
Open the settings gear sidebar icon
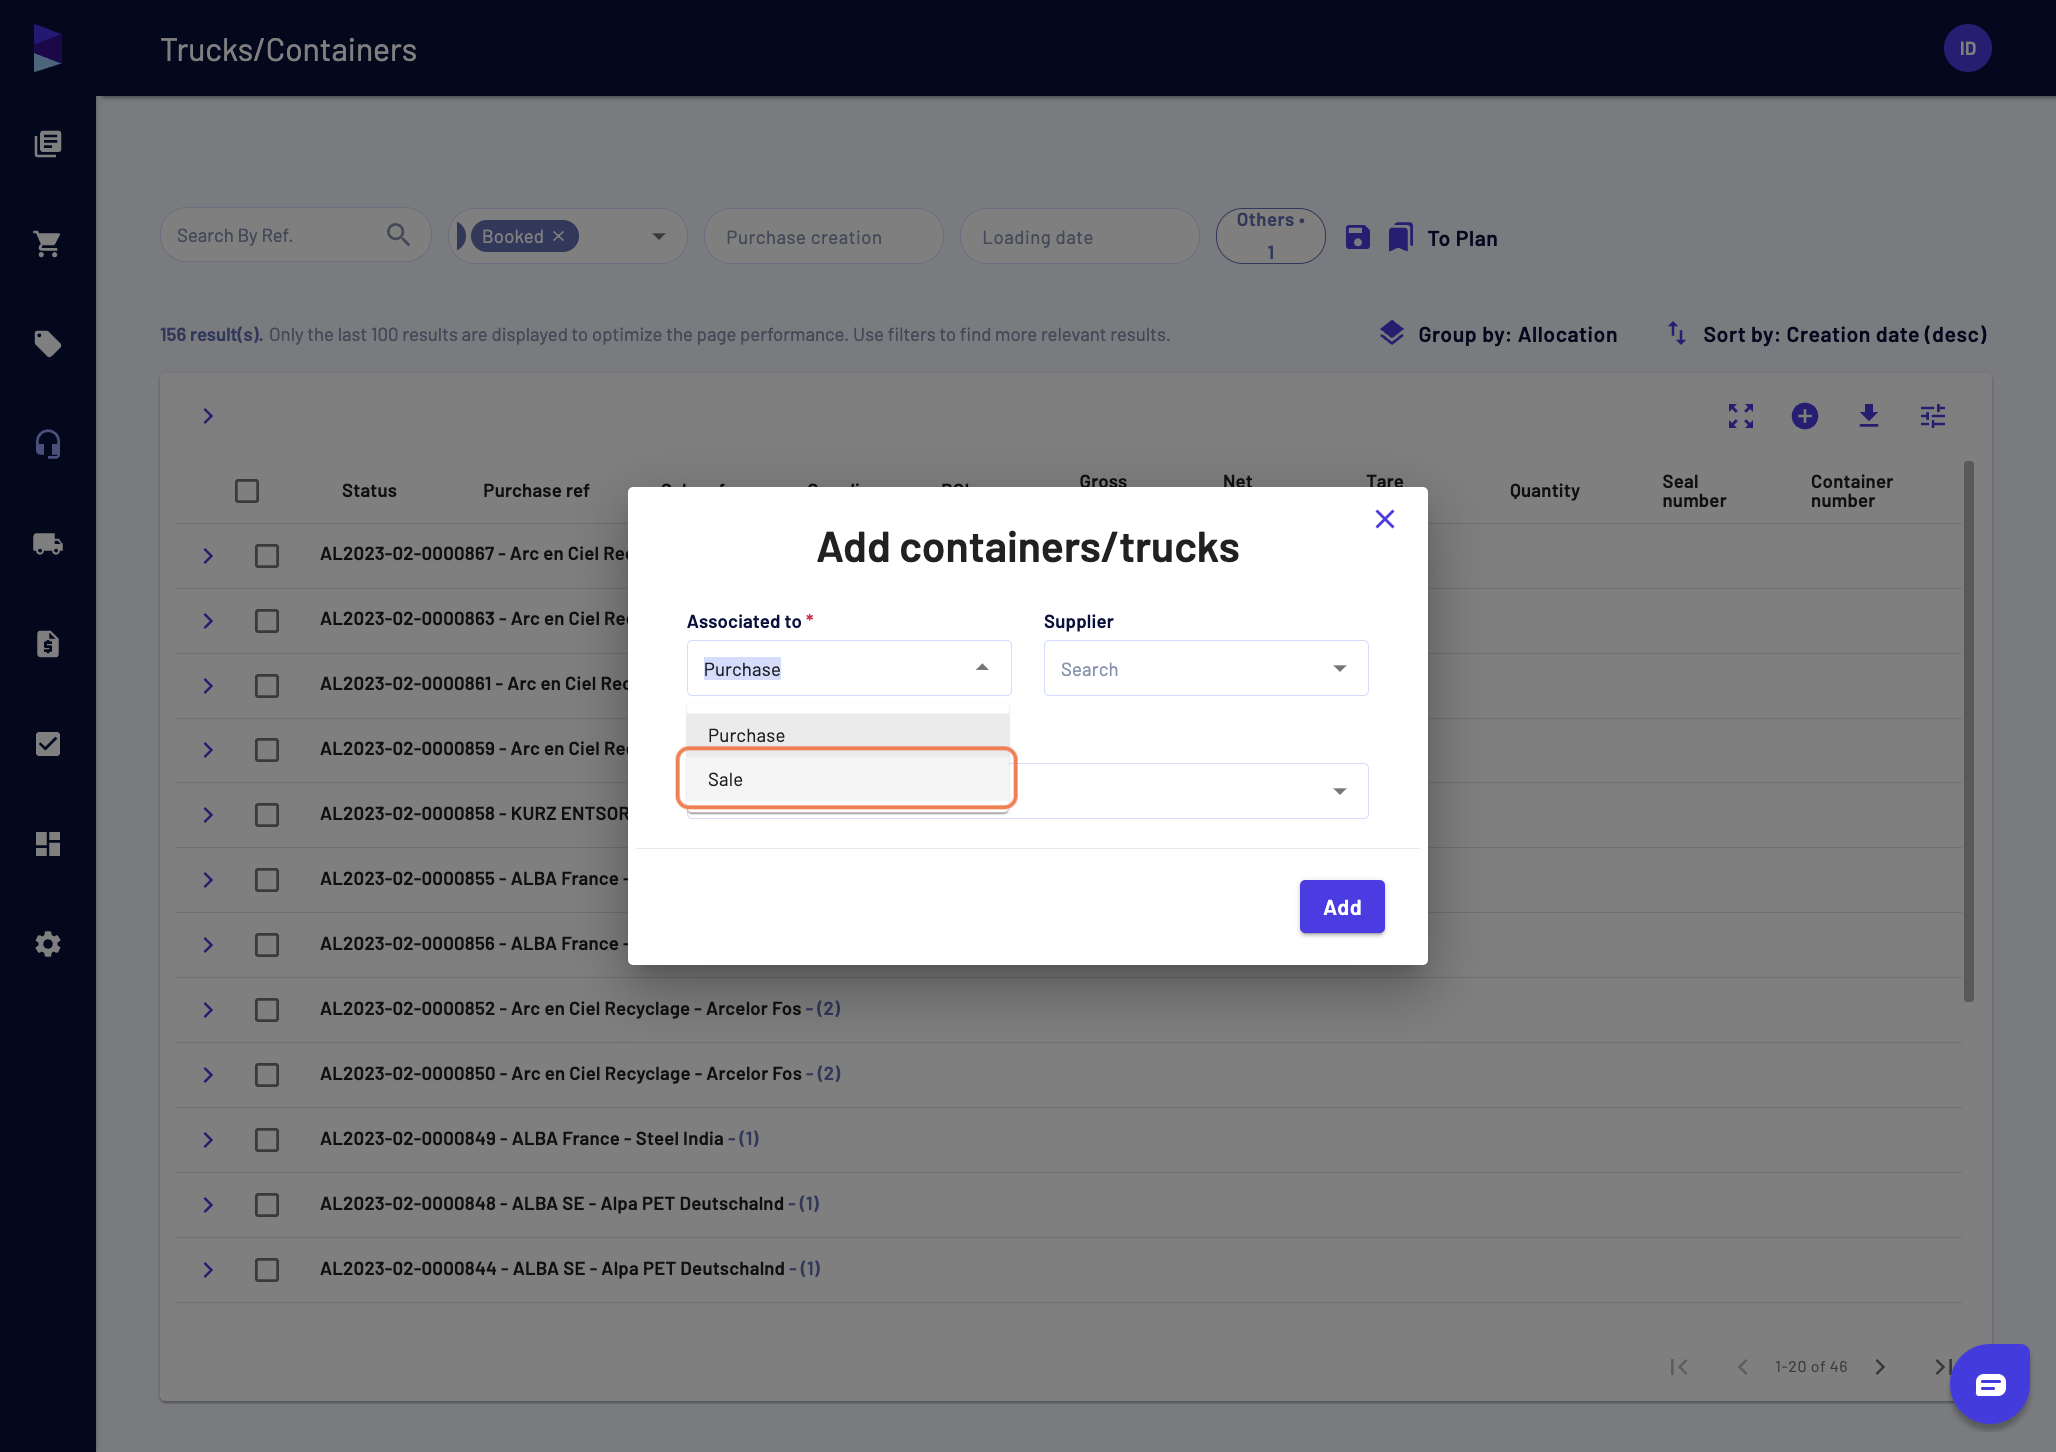47,944
